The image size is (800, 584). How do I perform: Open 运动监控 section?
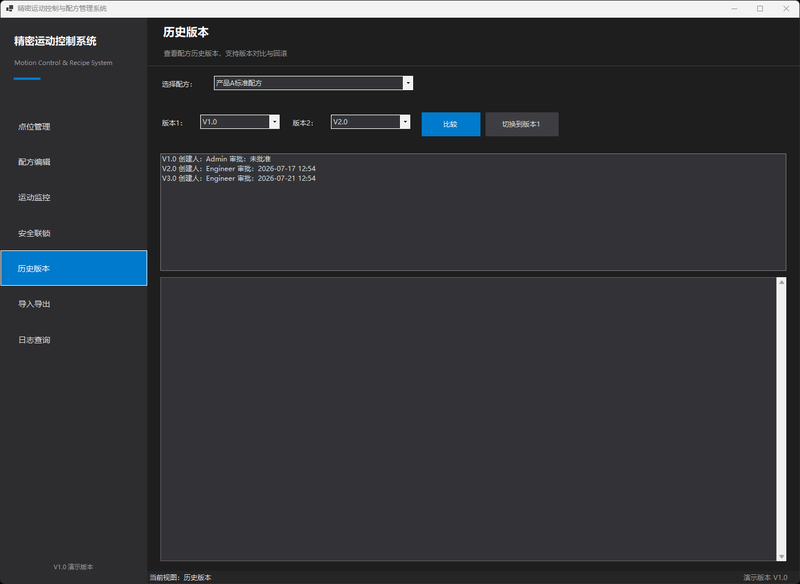[x=74, y=197]
